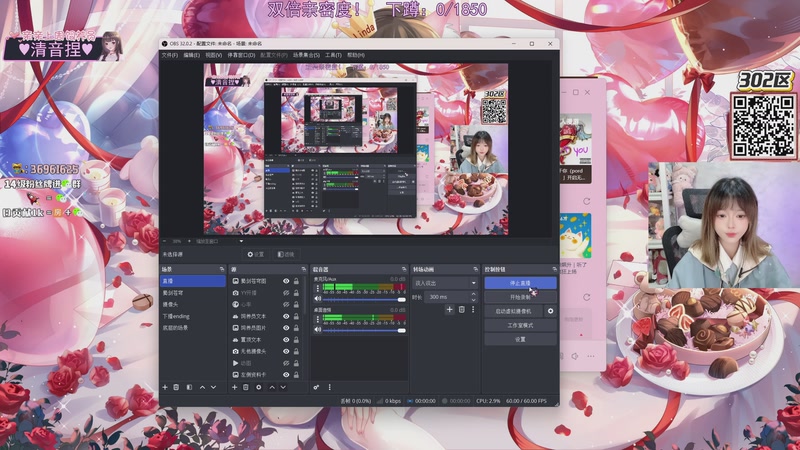This screenshot has height=450, width=800.
Task: Click the 300 ms duration field
Action: (x=447, y=297)
